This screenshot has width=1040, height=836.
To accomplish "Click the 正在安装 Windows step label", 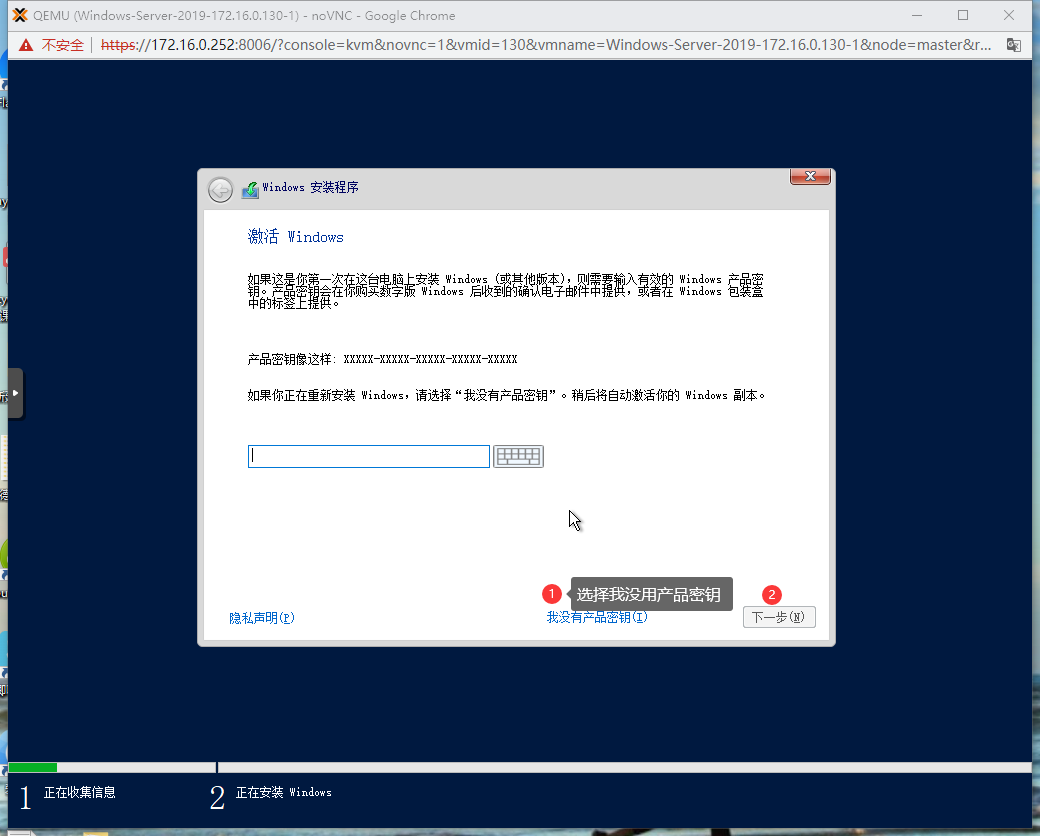I will [284, 792].
